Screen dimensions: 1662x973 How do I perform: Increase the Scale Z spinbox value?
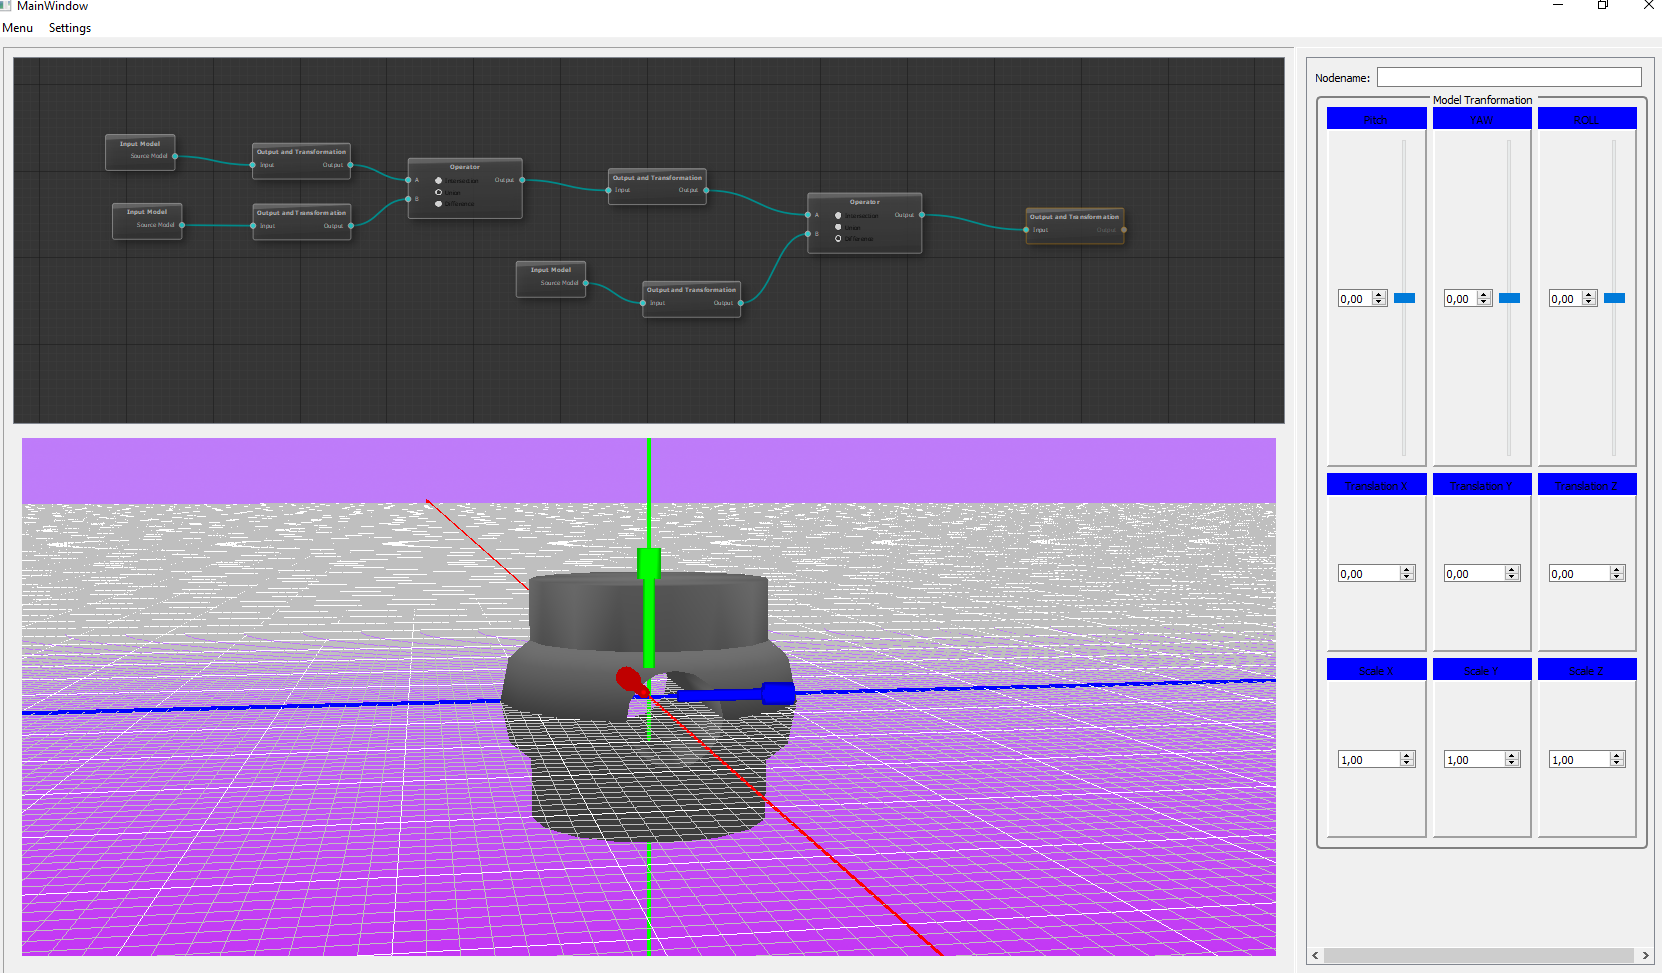click(x=1617, y=756)
